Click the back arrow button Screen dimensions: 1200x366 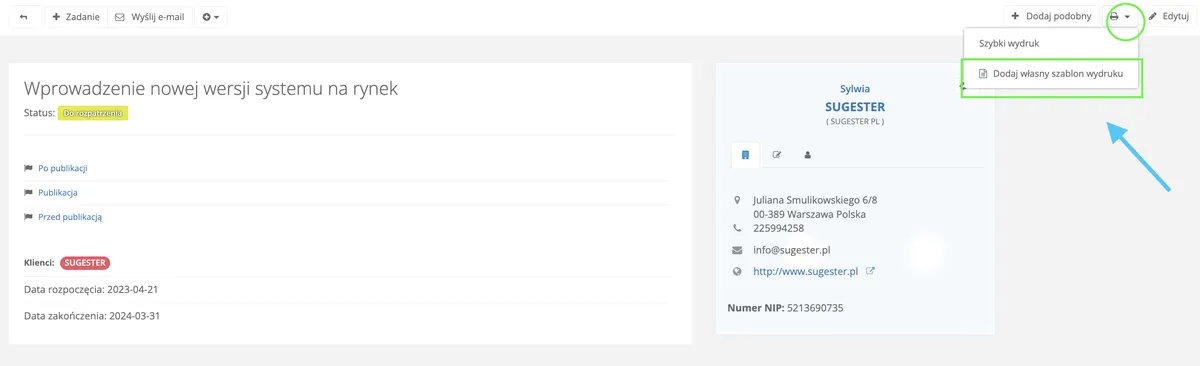click(x=24, y=17)
